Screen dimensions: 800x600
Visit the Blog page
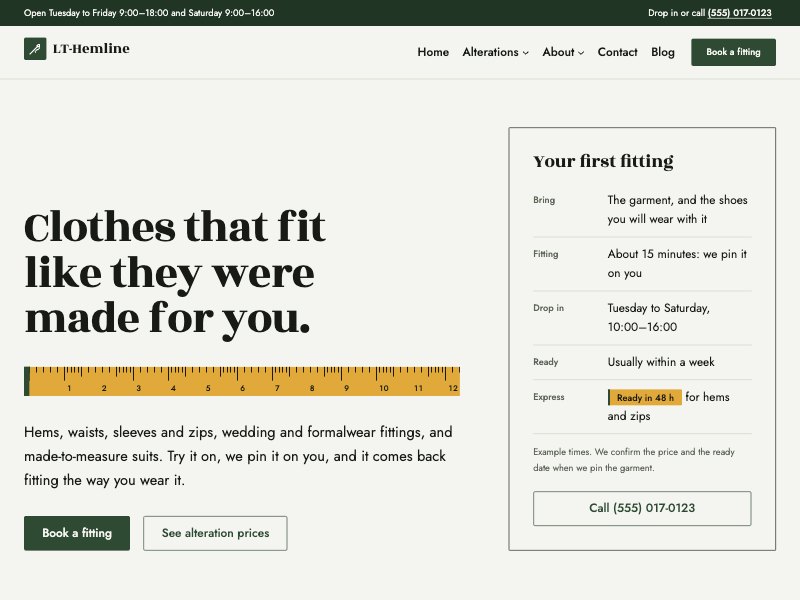click(x=663, y=52)
